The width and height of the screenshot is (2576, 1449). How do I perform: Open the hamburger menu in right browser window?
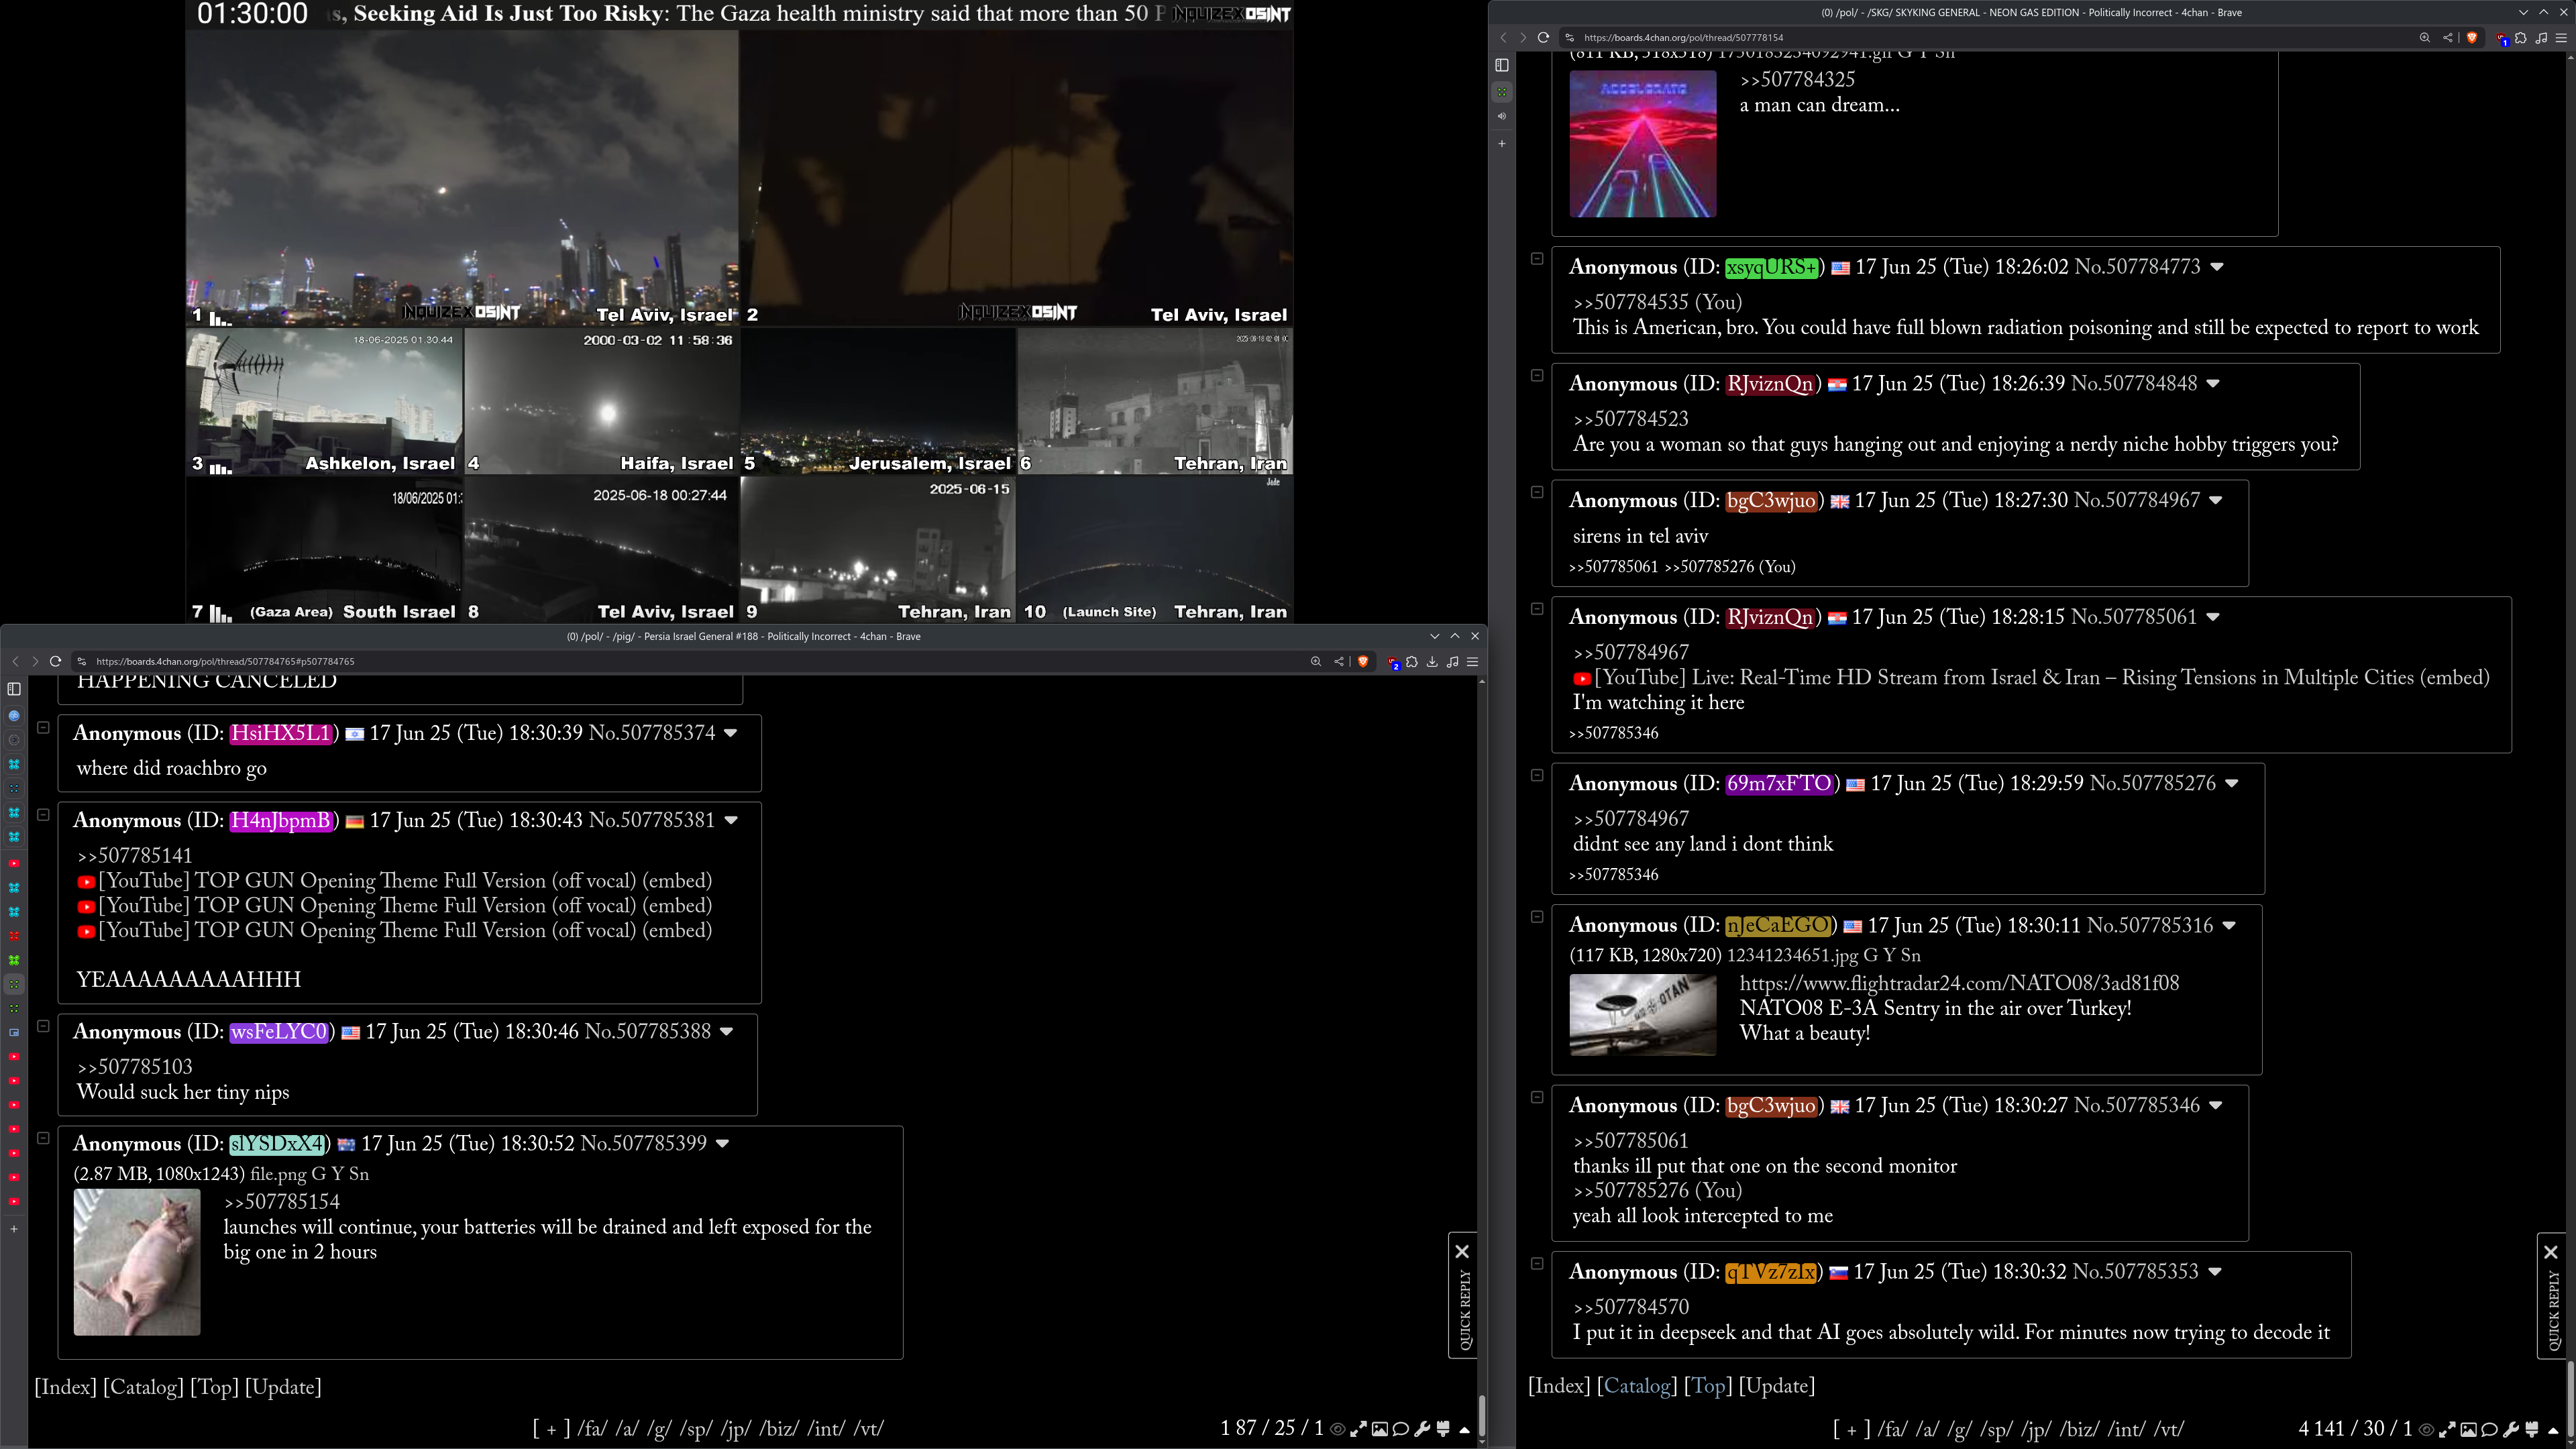coord(2561,38)
